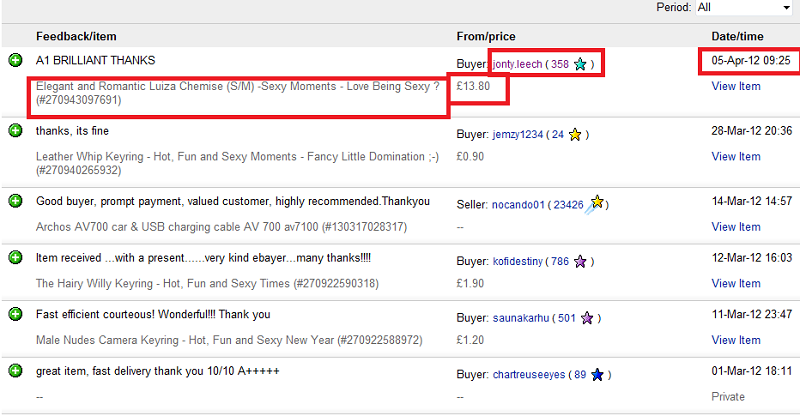The image size is (800, 416).
Task: Click the Date/time column header
Action: click(x=738, y=36)
